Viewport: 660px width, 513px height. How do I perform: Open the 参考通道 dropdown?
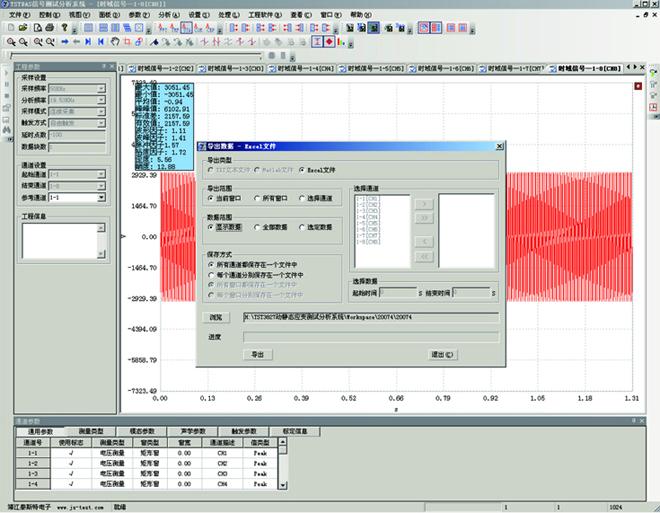101,198
